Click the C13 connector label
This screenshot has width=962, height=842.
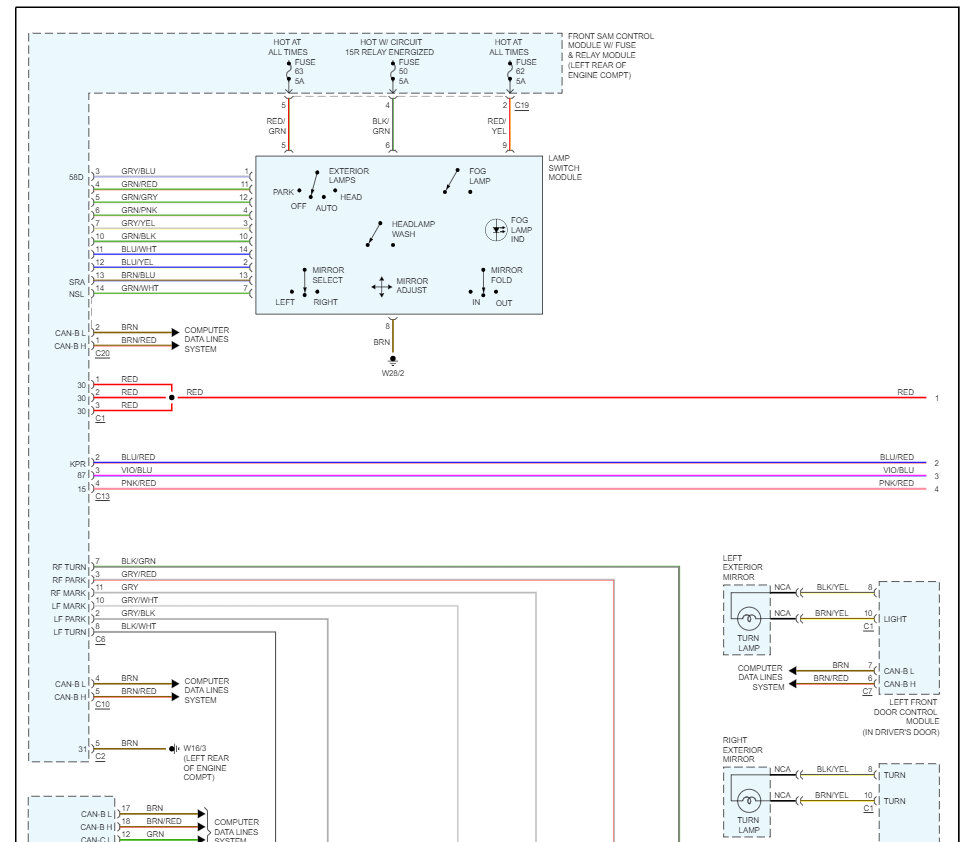point(102,496)
